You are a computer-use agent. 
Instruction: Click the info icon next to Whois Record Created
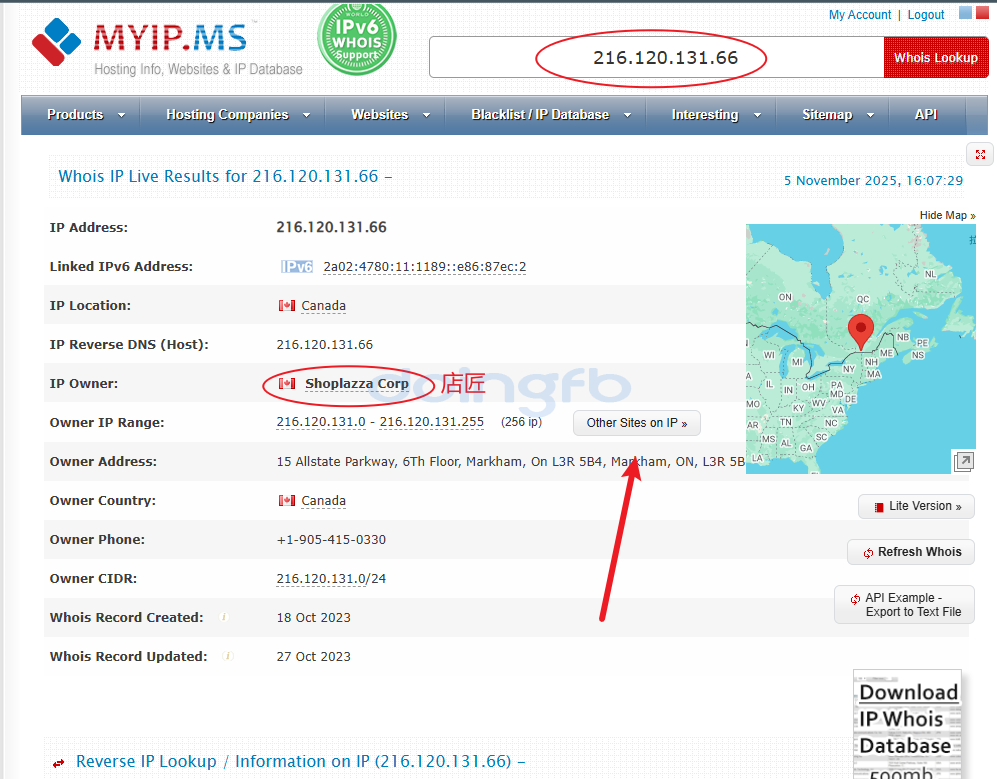pos(224,618)
